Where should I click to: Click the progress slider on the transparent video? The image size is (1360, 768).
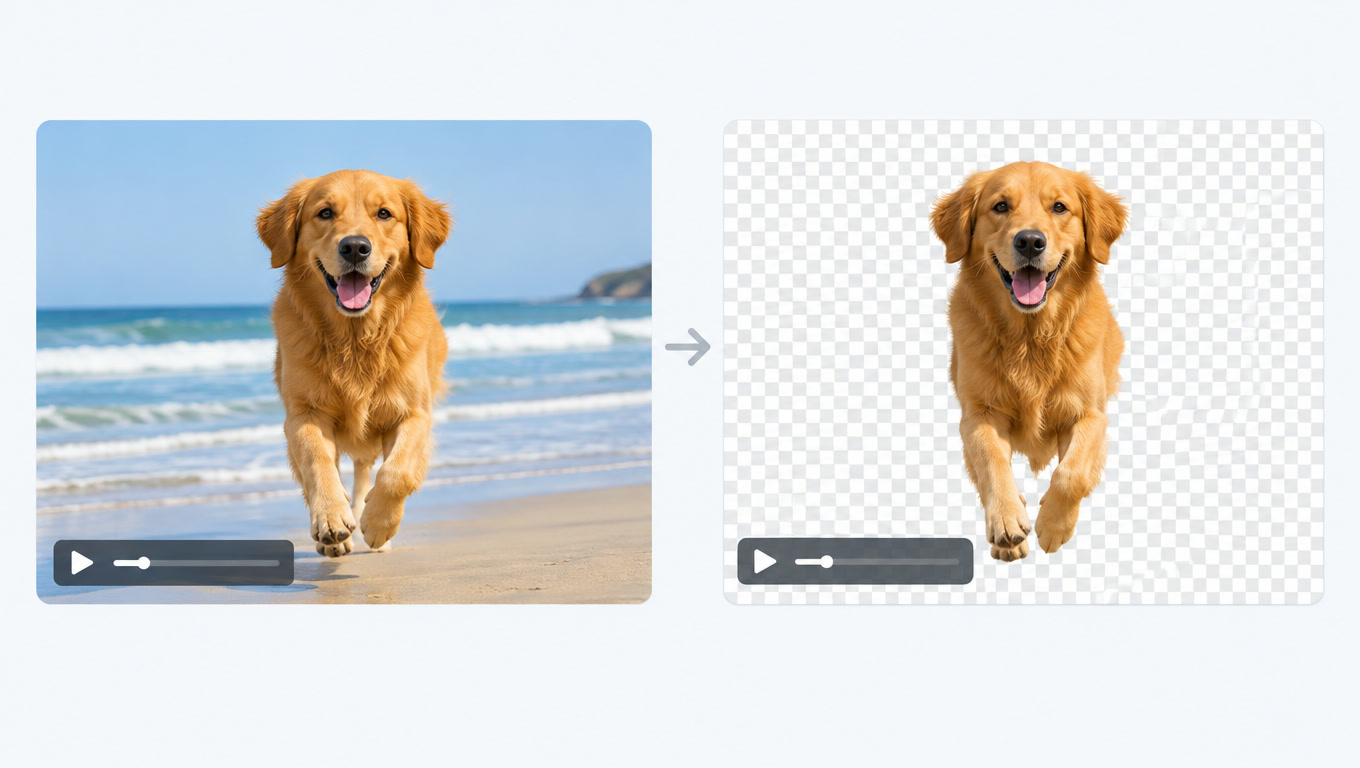(x=878, y=562)
